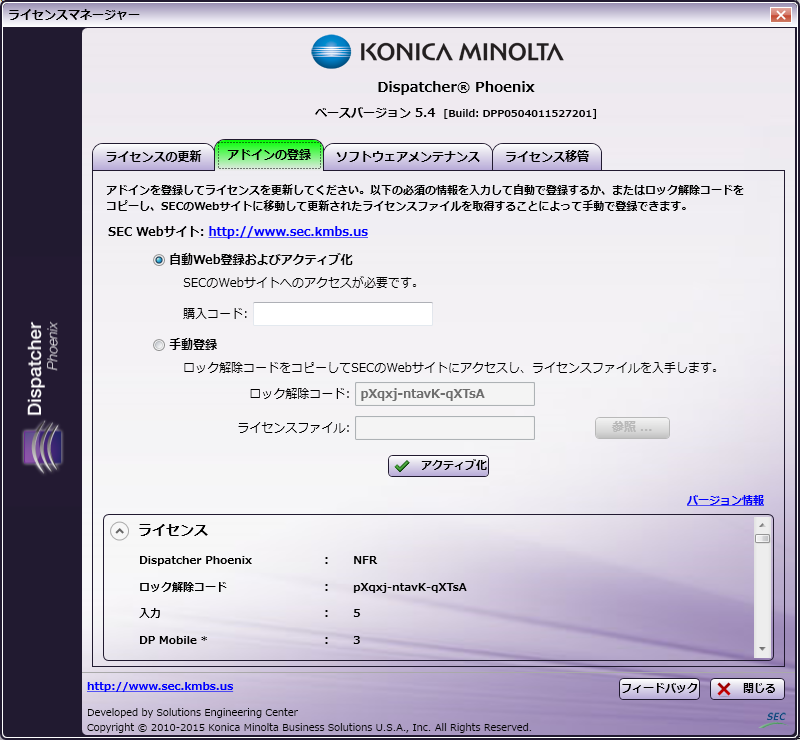800x740 pixels.
Task: Click the Dispatcher Phoenix sidebar logo icon
Action: pos(43,447)
